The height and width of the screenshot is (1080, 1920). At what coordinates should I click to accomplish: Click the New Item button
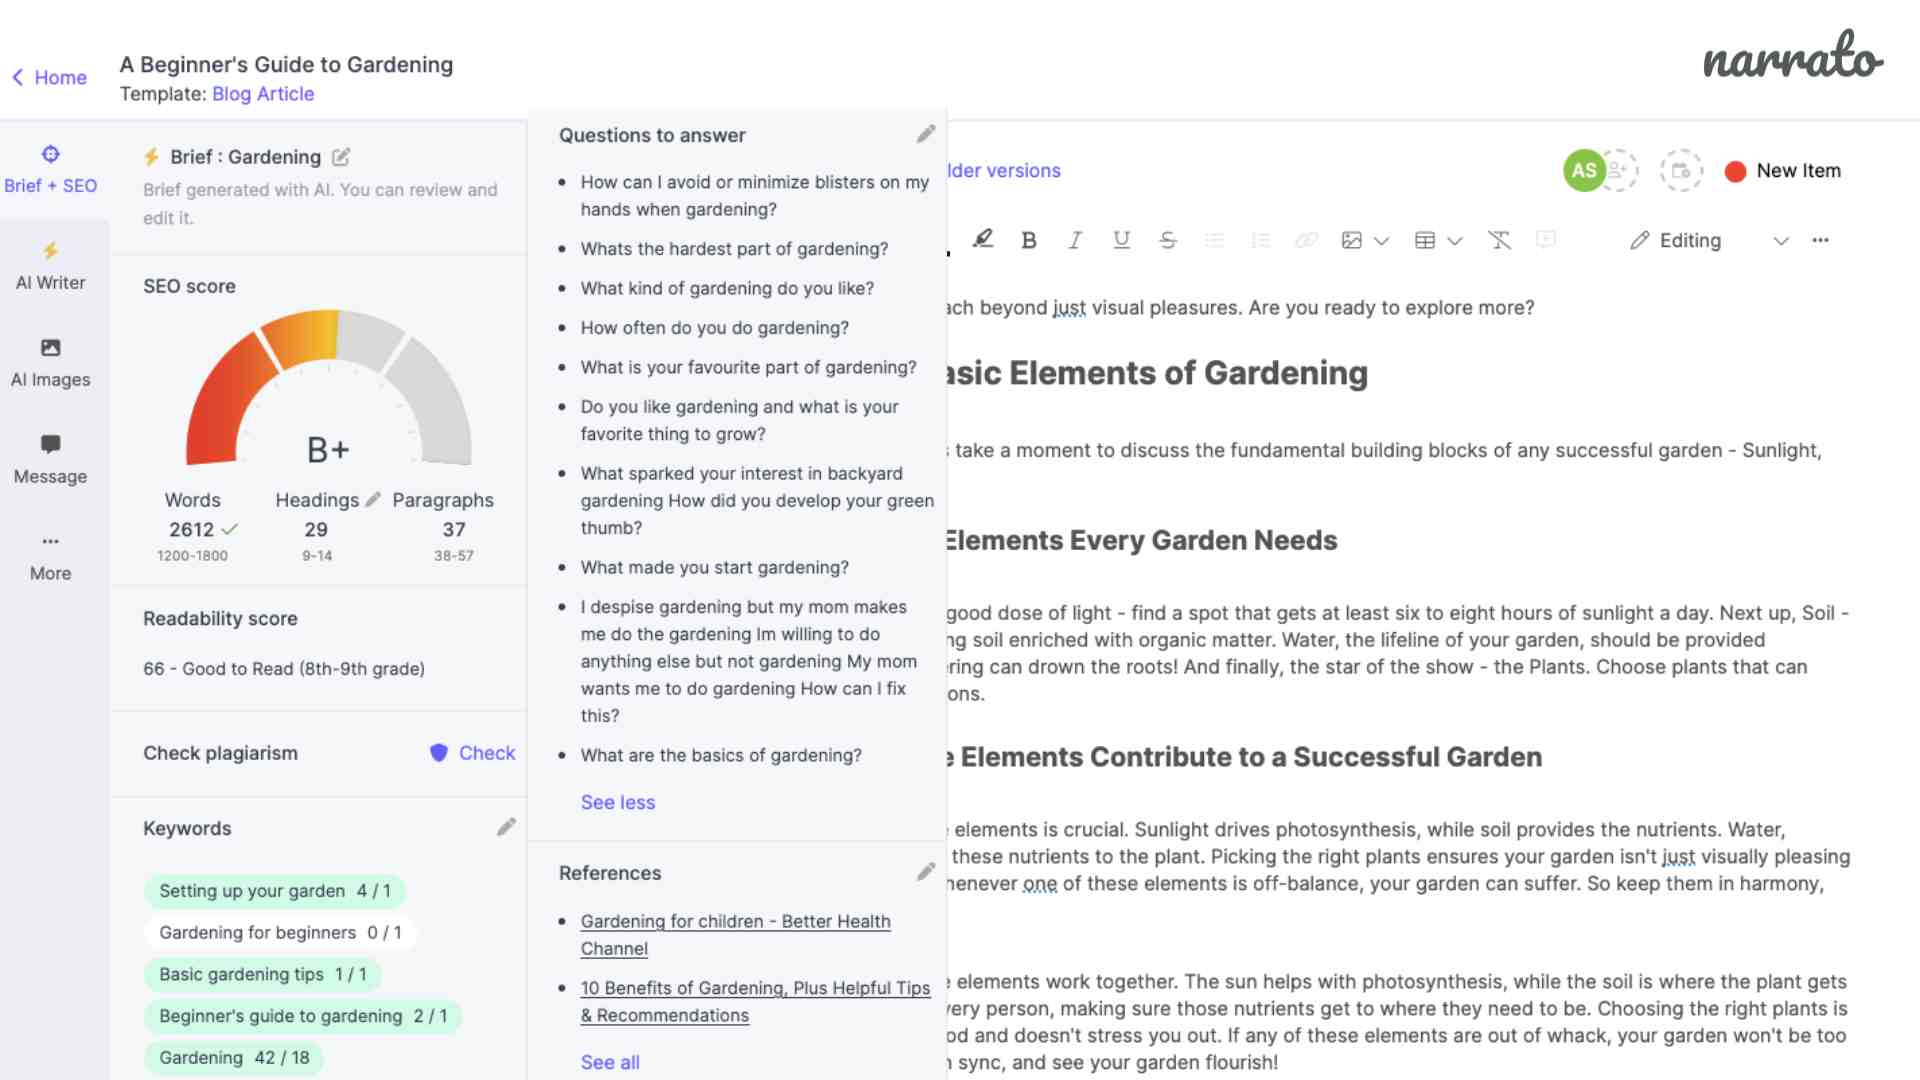coord(1789,170)
